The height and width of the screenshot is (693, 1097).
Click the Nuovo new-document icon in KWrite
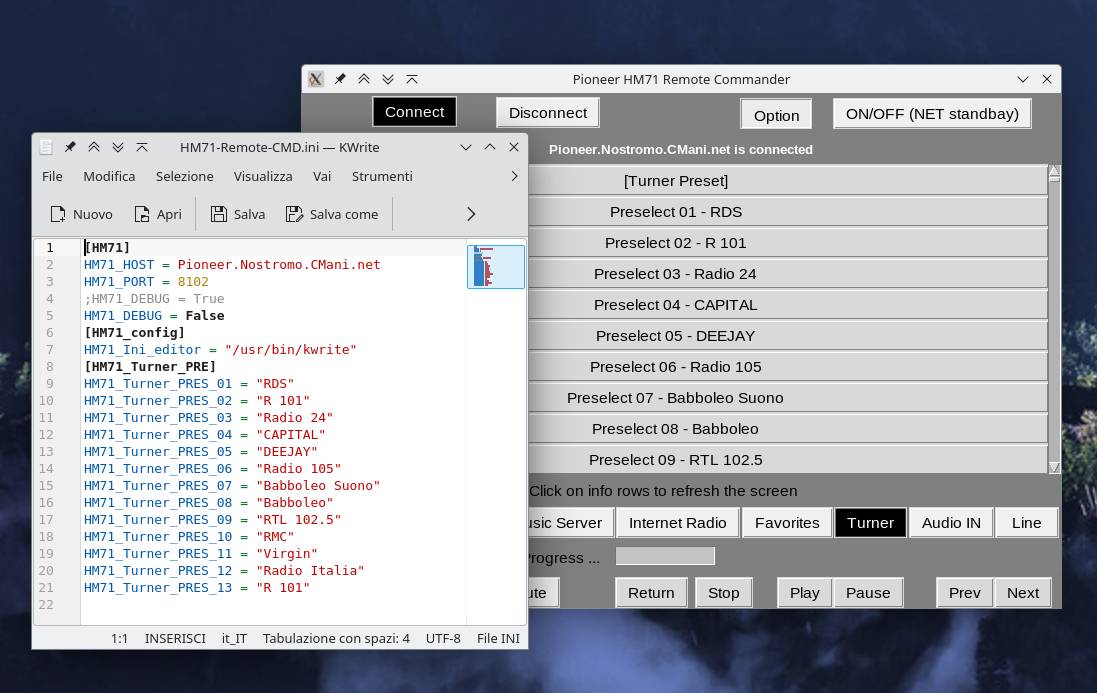[58, 214]
